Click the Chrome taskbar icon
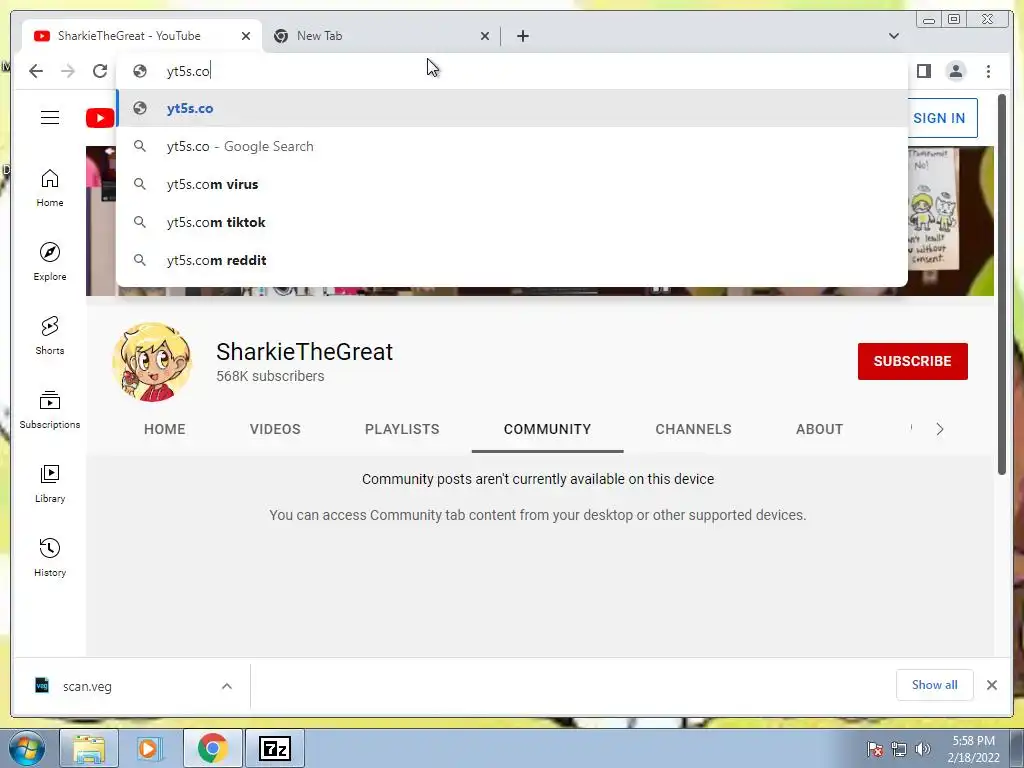Viewport: 1024px width, 768px height. click(212, 748)
